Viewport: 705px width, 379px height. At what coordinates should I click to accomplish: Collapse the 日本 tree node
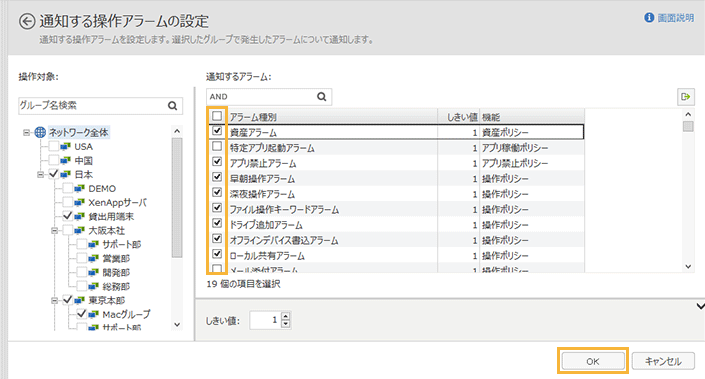40,174
